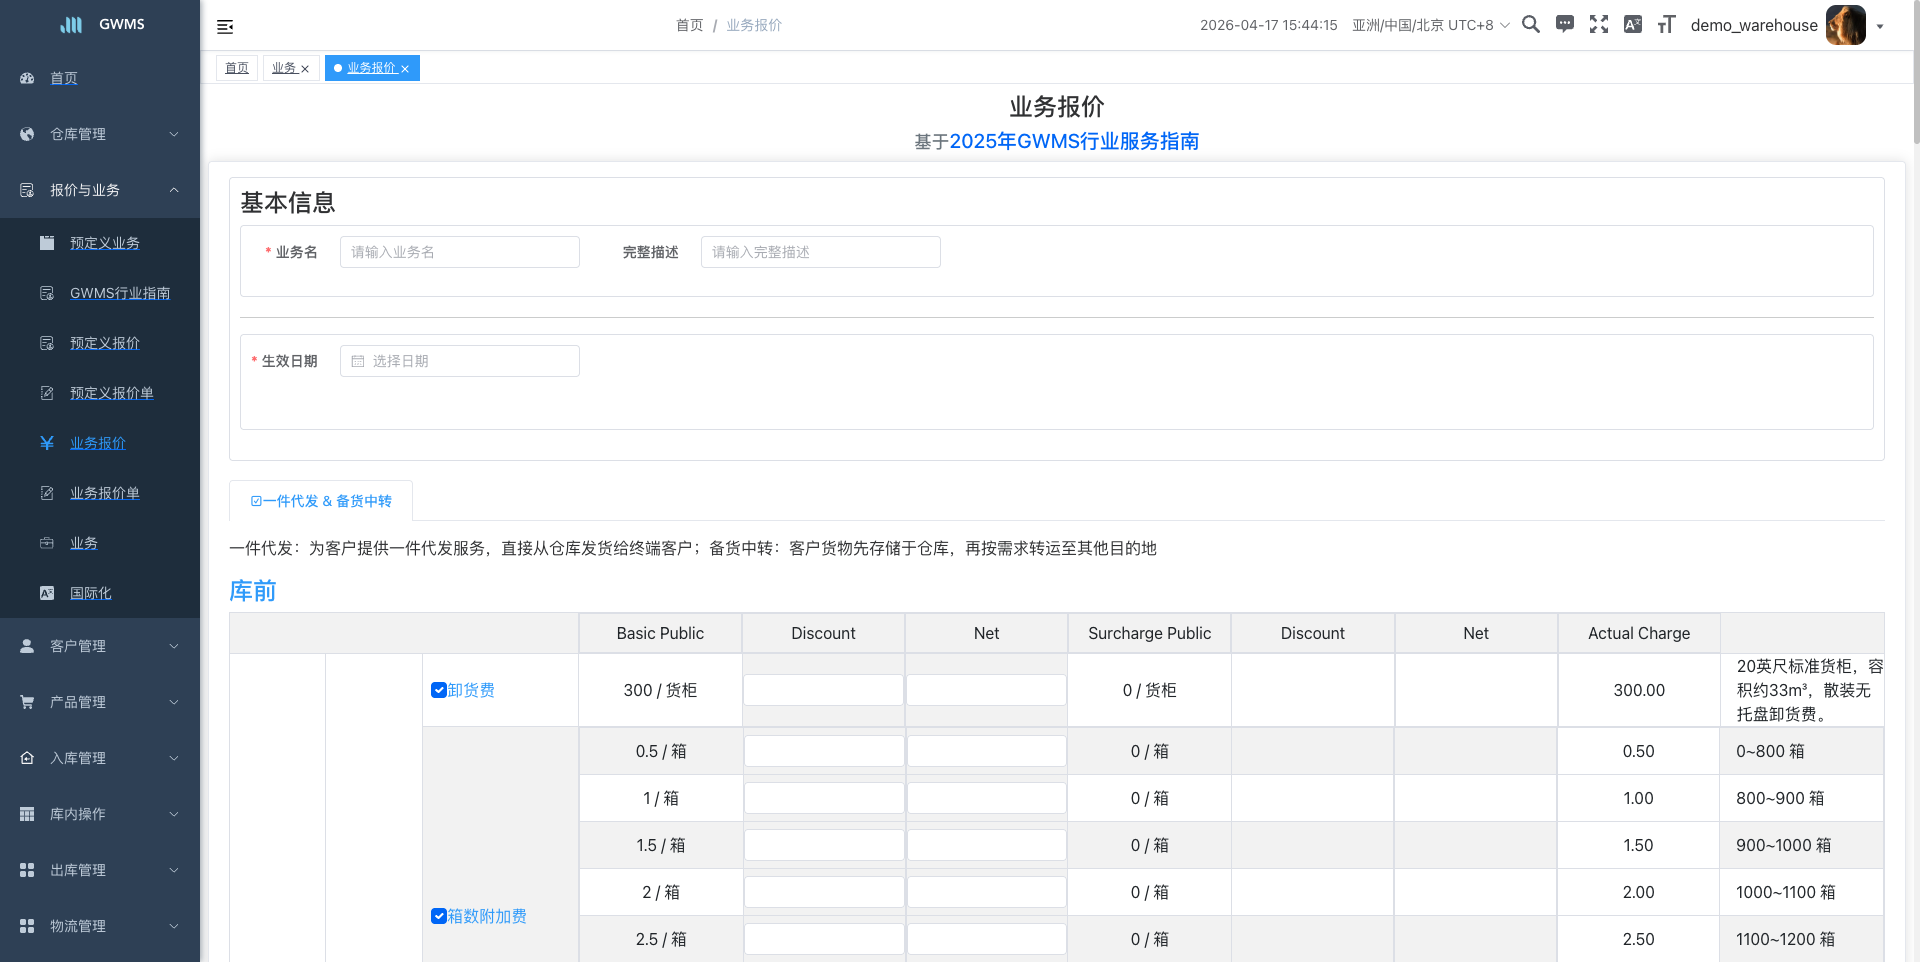Uncheck the 箱数附加费 checkbox

coord(438,916)
